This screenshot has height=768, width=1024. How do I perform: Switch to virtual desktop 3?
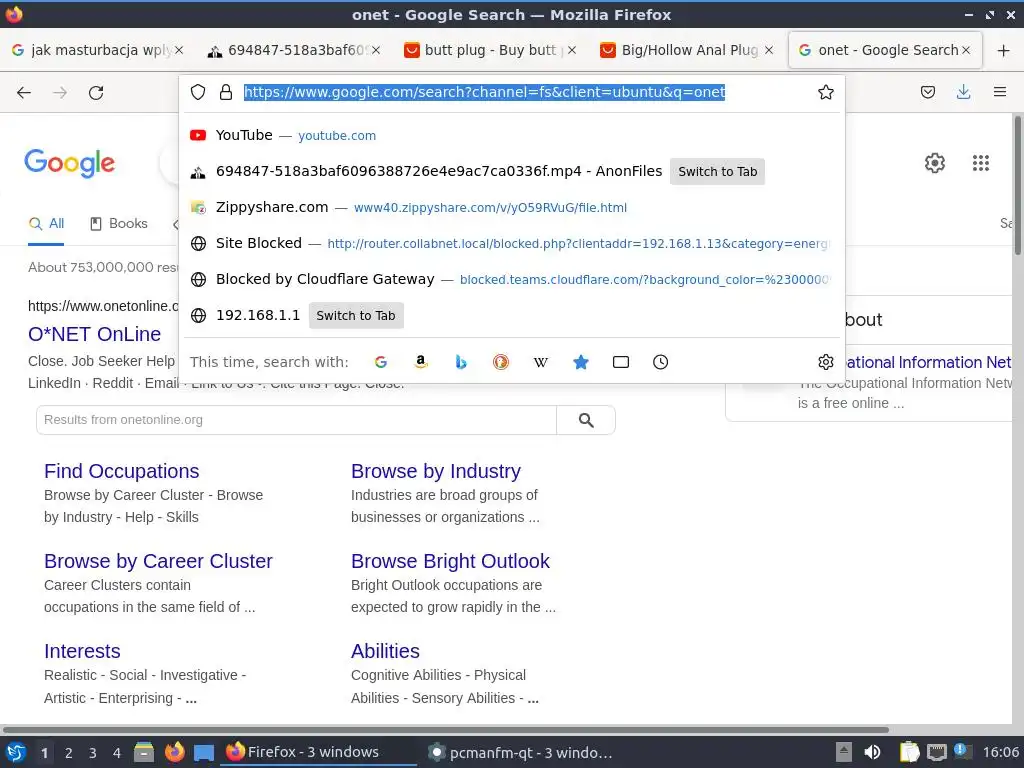93,753
